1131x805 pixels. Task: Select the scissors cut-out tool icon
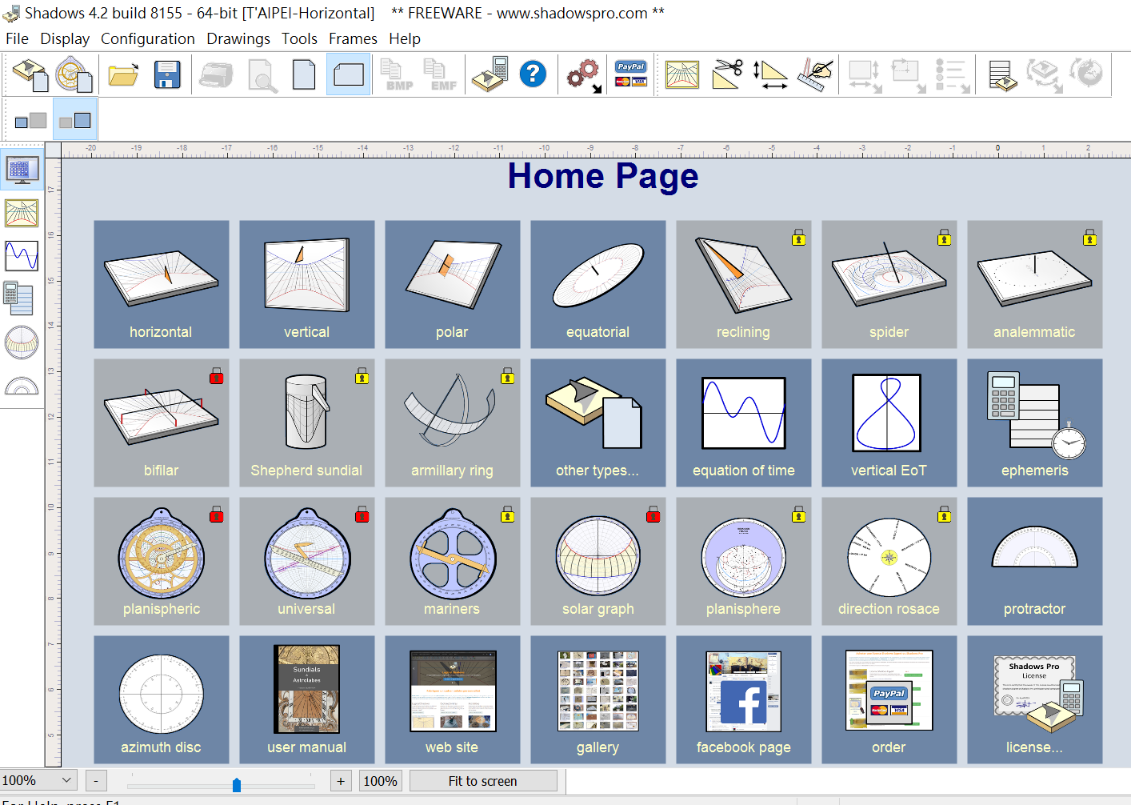(x=728, y=75)
